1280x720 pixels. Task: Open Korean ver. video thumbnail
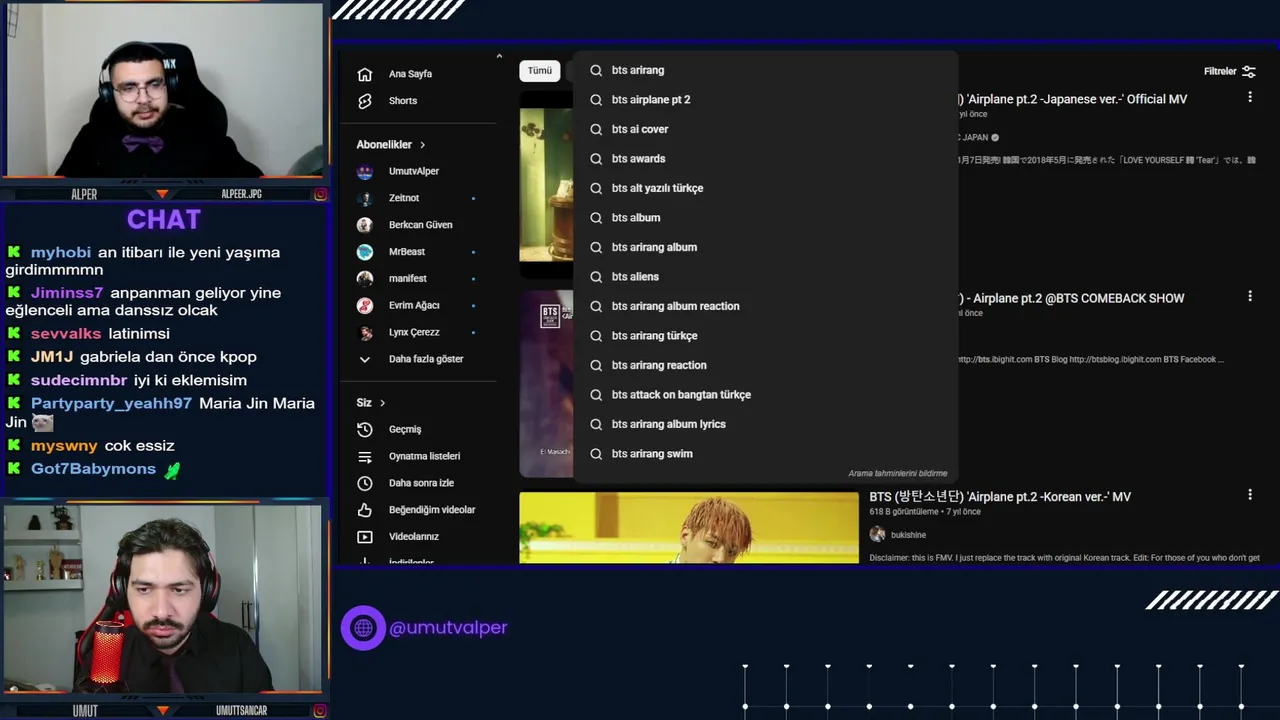(689, 527)
